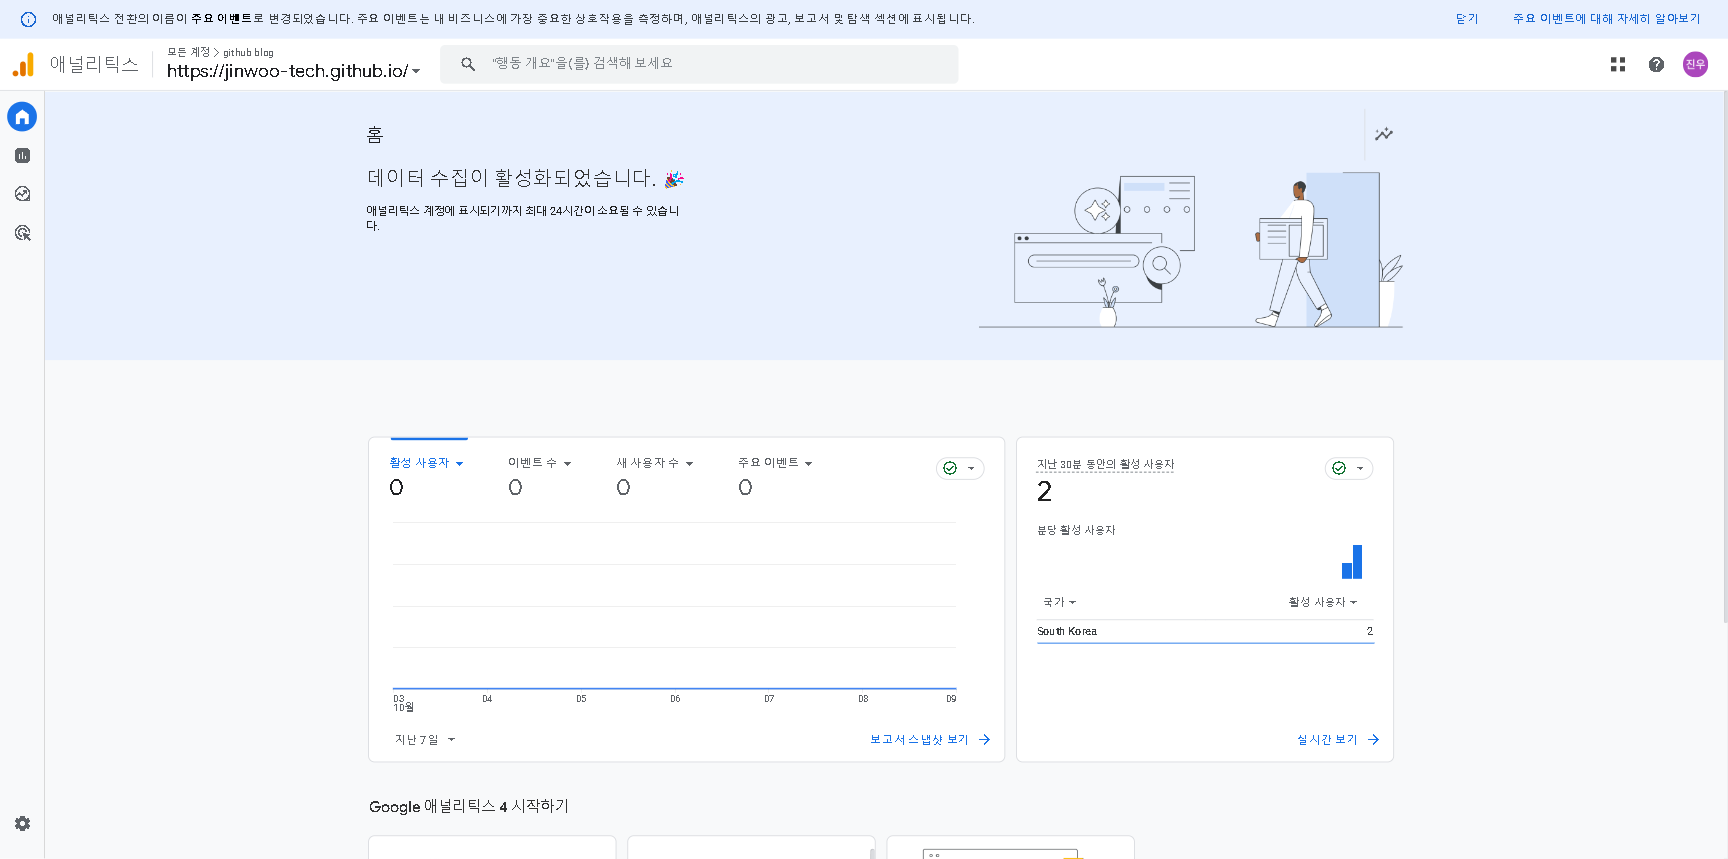Open 보고서 스냅샷 보기 link
Viewport: 1728px width, 859px height.
919,740
